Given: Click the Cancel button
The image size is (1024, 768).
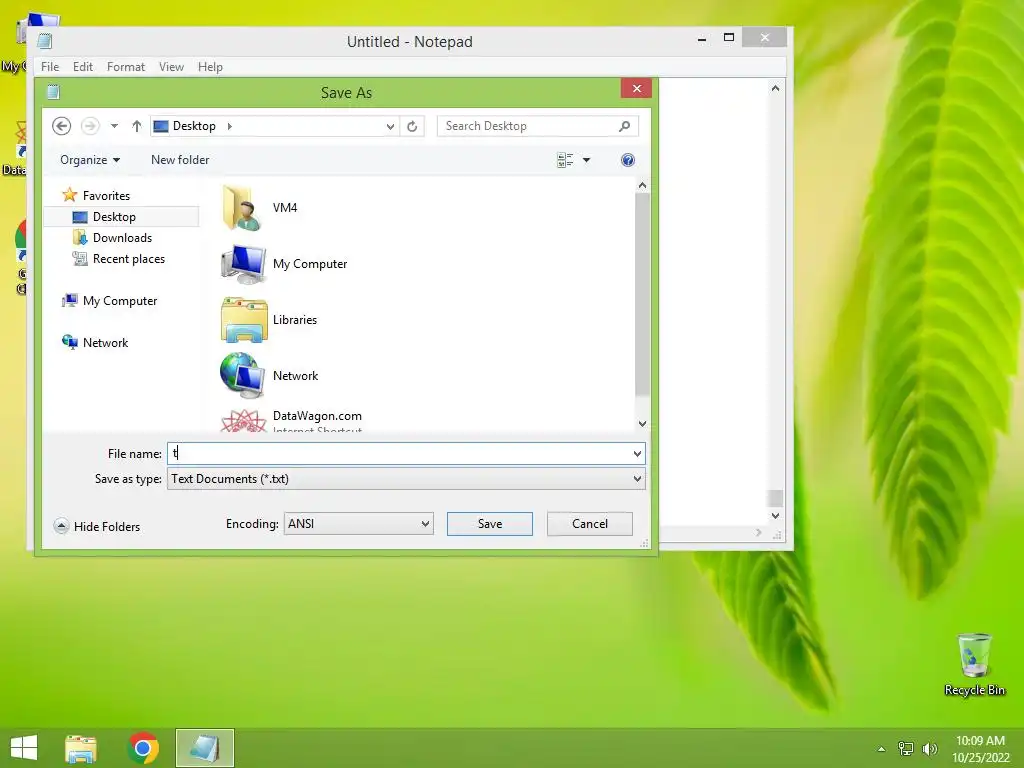Looking at the screenshot, I should (590, 524).
